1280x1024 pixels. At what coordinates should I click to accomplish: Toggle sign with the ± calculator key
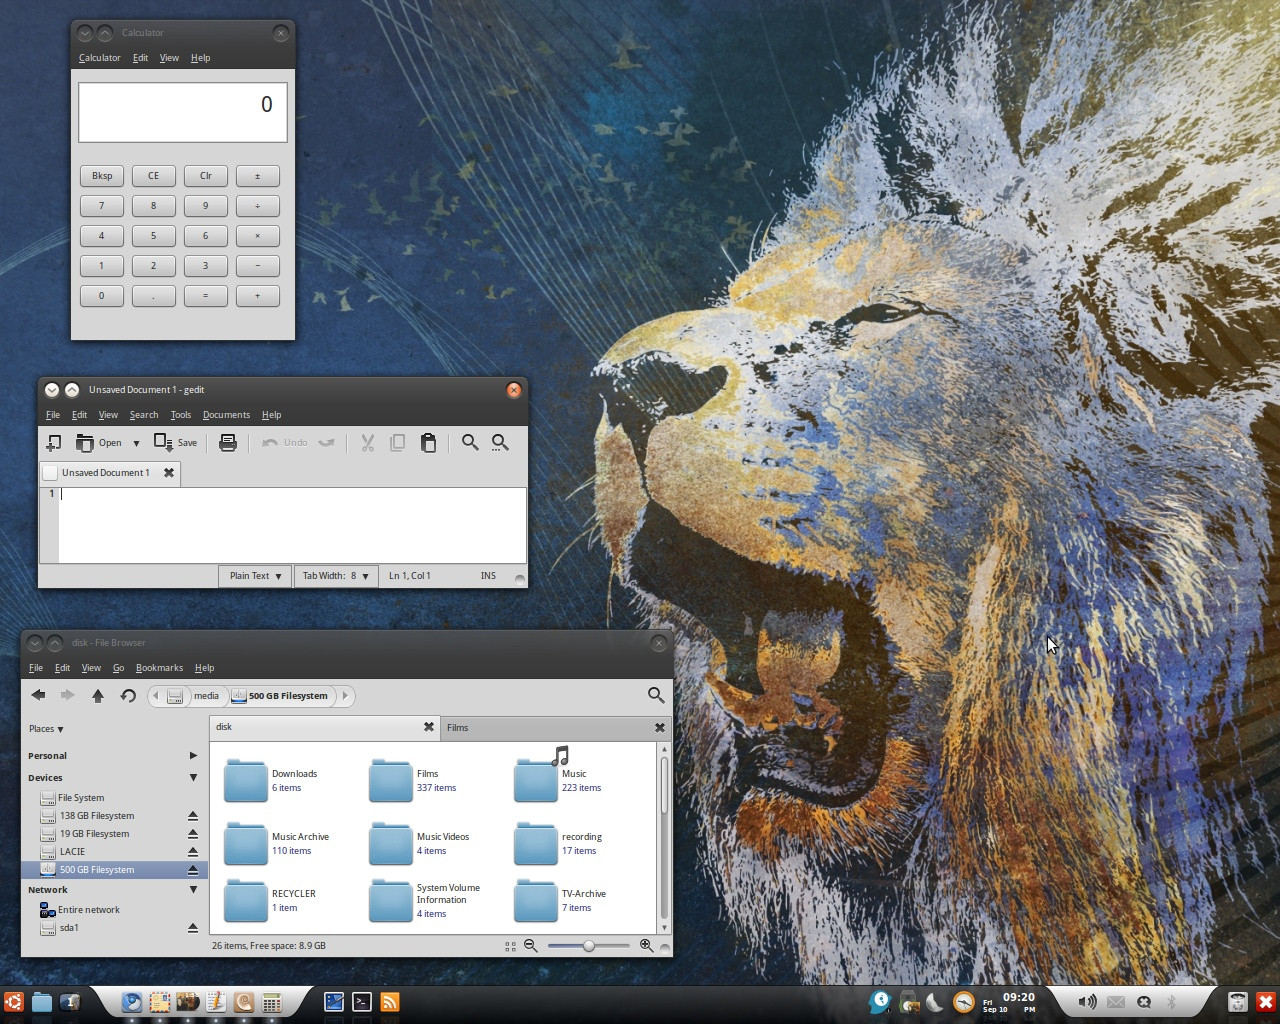point(257,176)
